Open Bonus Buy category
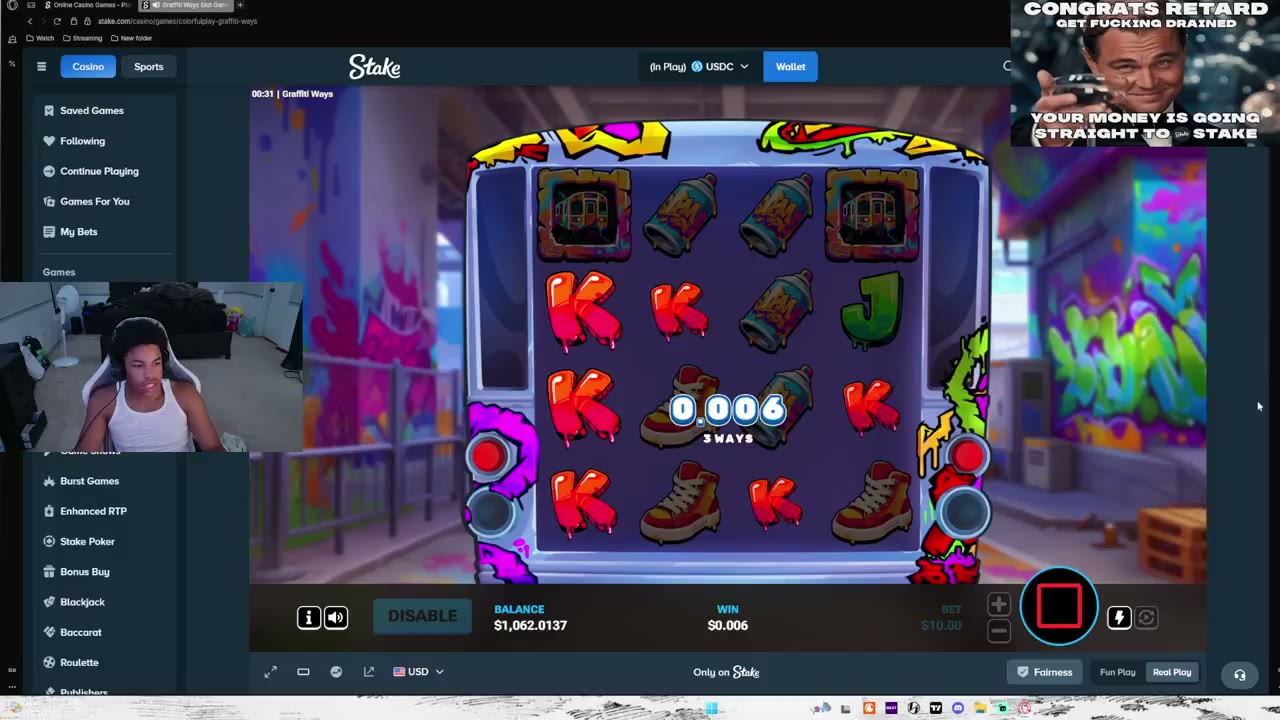Viewport: 1280px width, 720px height. [x=104, y=572]
